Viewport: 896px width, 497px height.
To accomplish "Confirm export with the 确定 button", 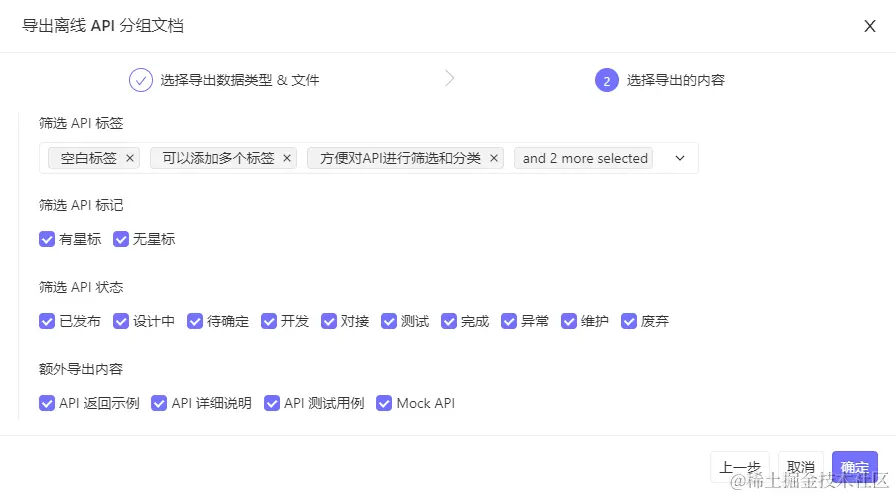I will [854, 467].
